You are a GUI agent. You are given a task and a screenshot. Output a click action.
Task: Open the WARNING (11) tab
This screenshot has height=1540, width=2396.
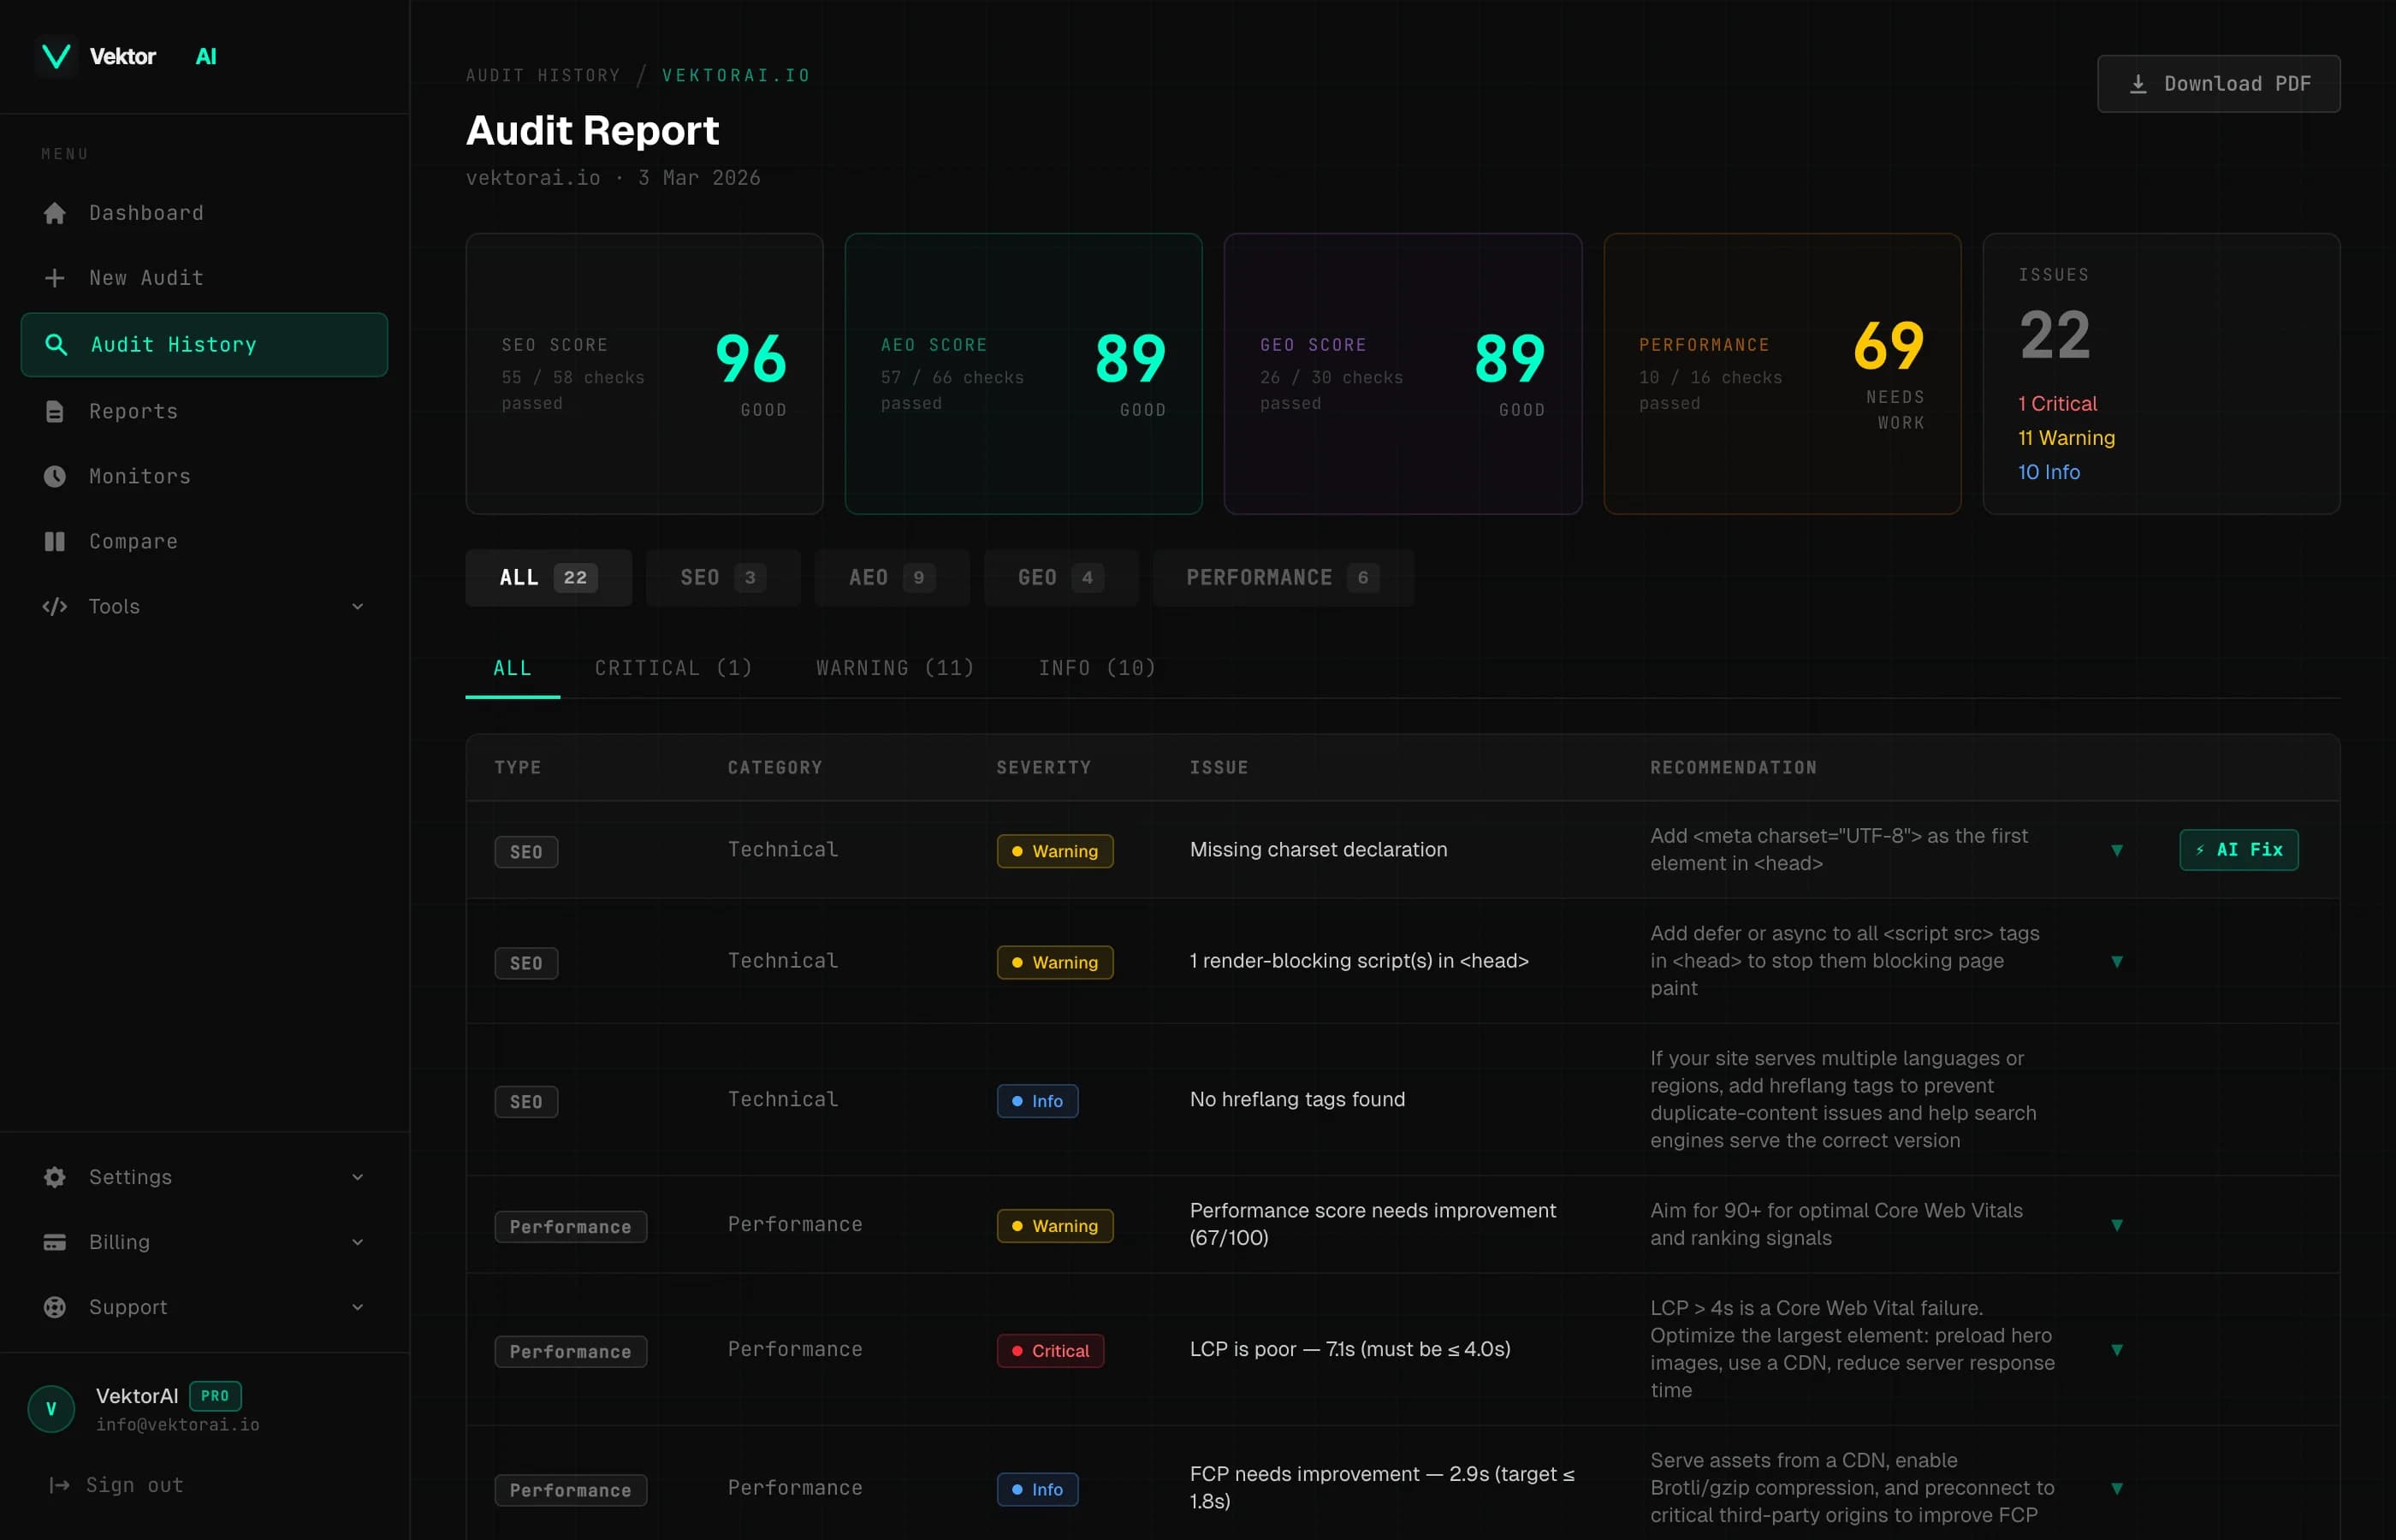[x=894, y=667]
